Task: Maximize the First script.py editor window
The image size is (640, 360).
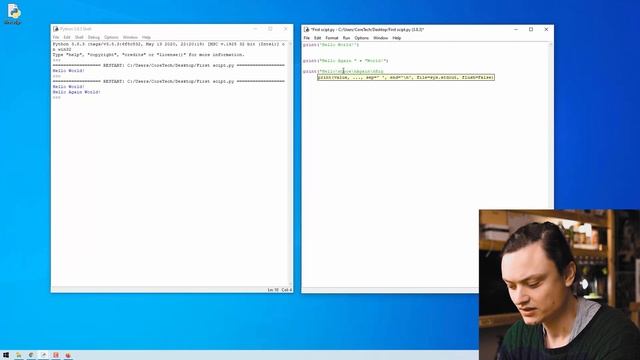Action: click(x=531, y=29)
